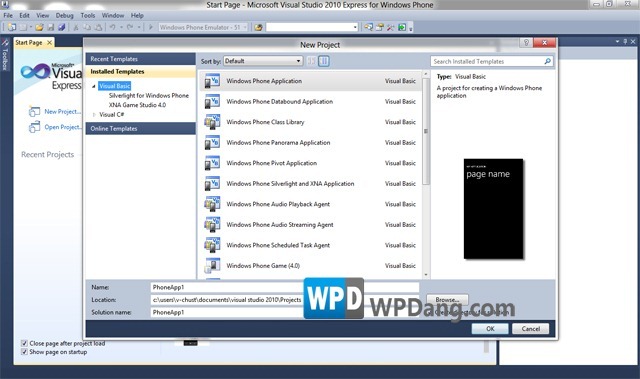The image size is (640, 379).
Task: Open the Recent Templates section
Action: [140, 59]
